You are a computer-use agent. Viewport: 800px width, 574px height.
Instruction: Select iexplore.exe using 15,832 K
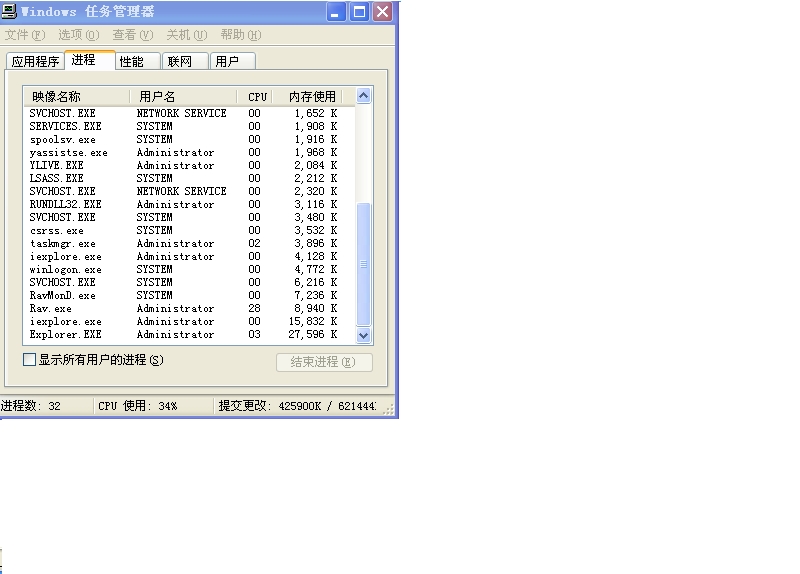(189, 321)
